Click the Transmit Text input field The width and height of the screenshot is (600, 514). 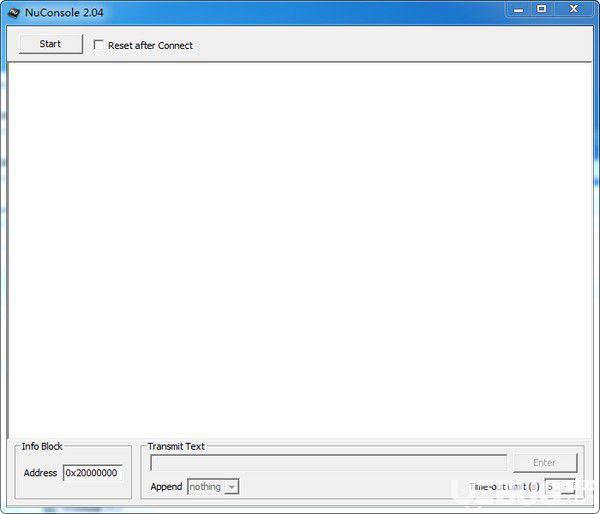pos(328,463)
